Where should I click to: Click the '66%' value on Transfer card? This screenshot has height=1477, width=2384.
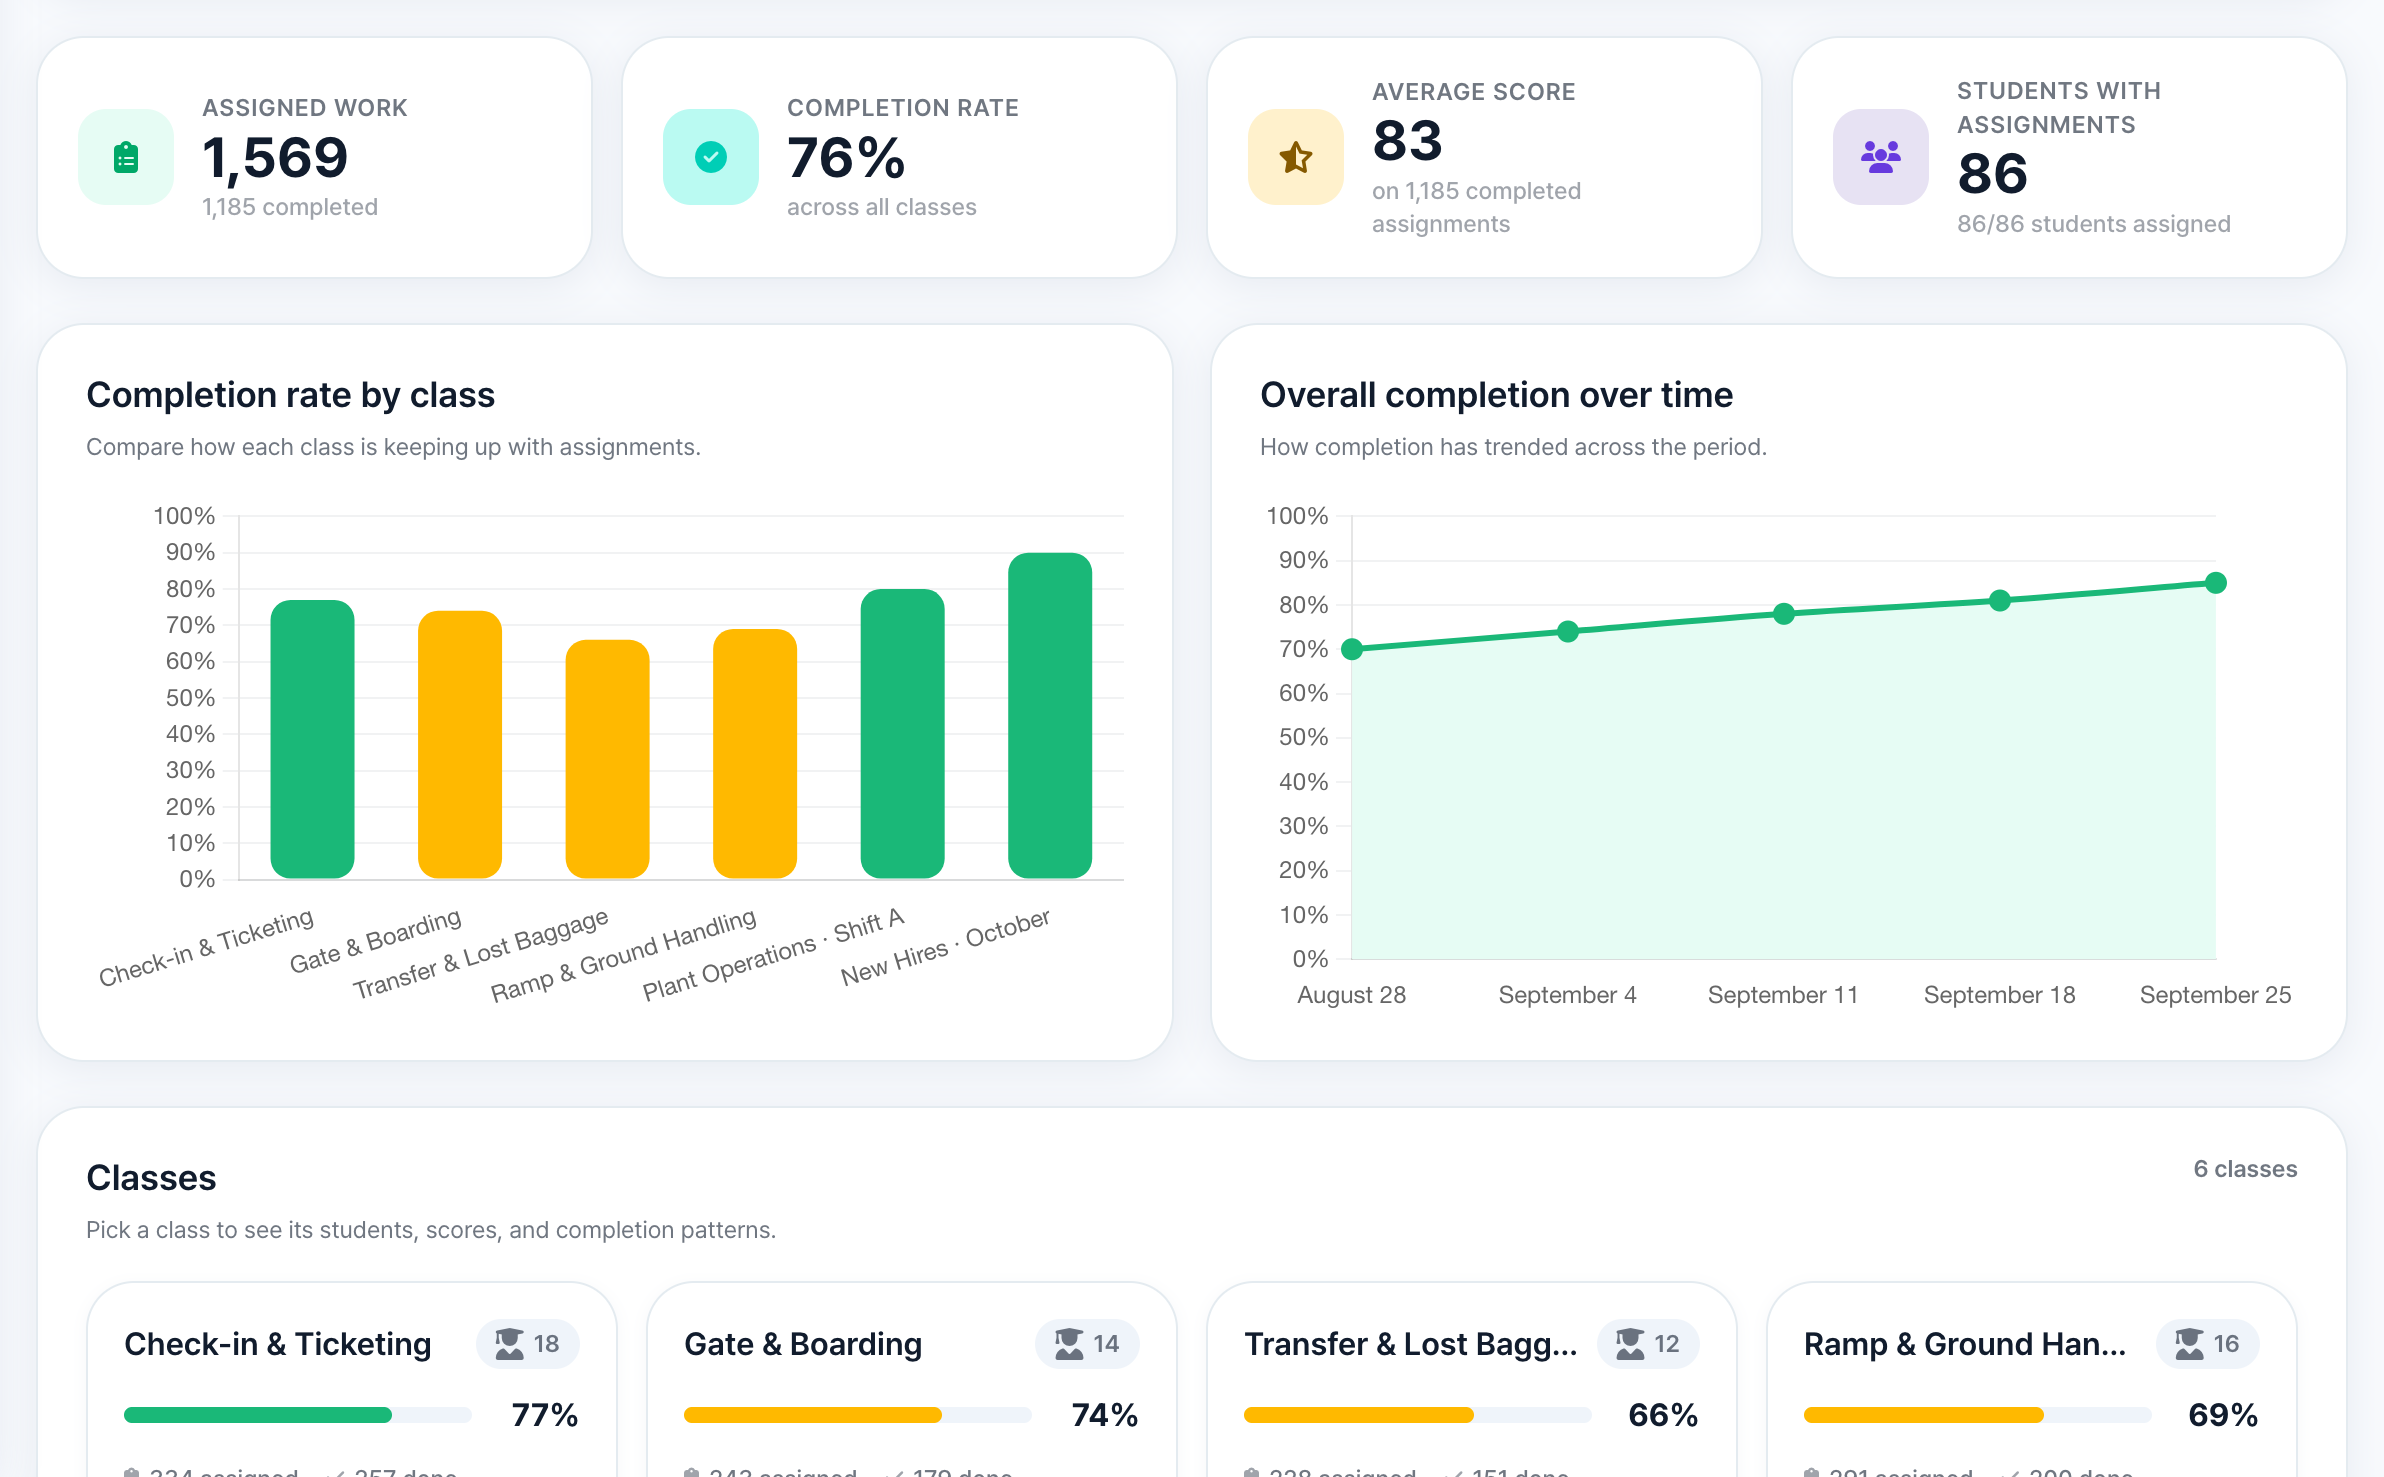click(1663, 1415)
